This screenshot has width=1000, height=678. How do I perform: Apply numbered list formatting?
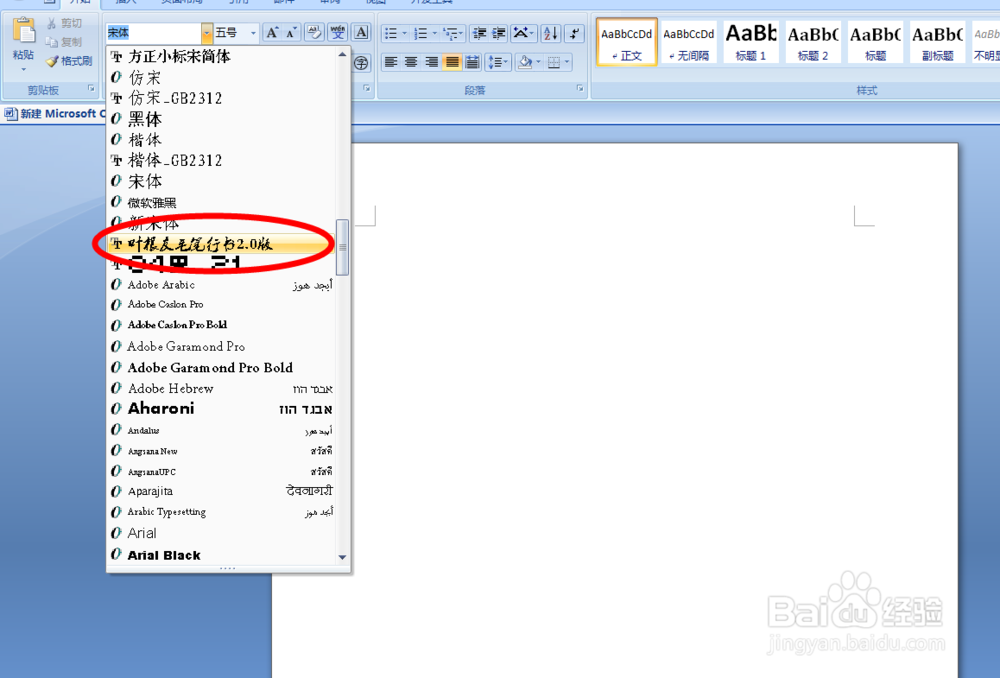click(x=420, y=33)
